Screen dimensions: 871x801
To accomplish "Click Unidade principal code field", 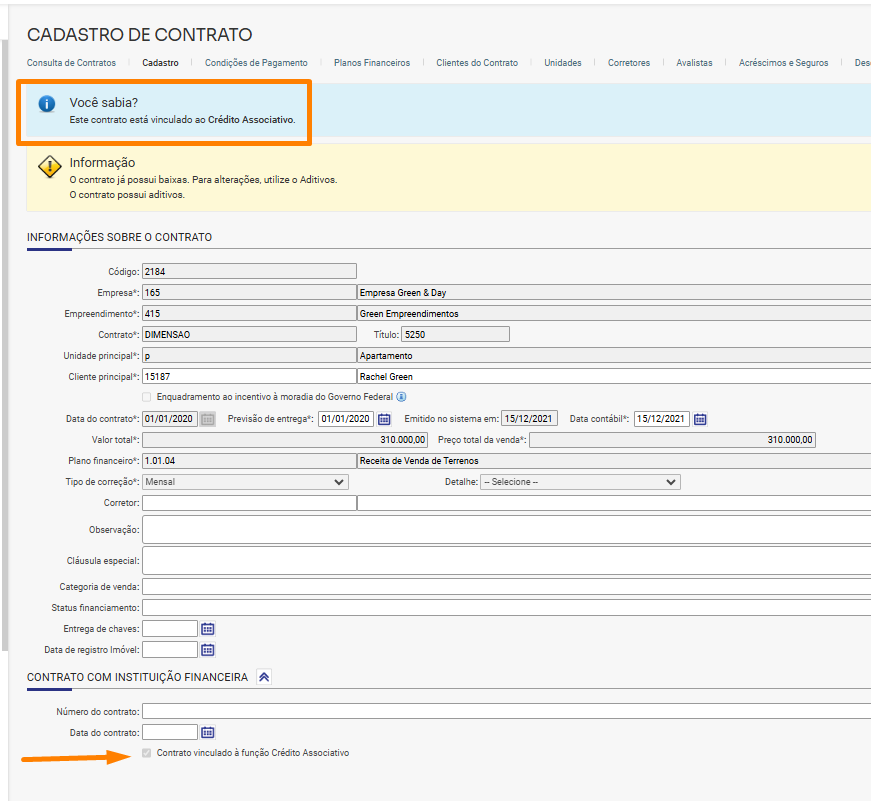I will pos(249,356).
